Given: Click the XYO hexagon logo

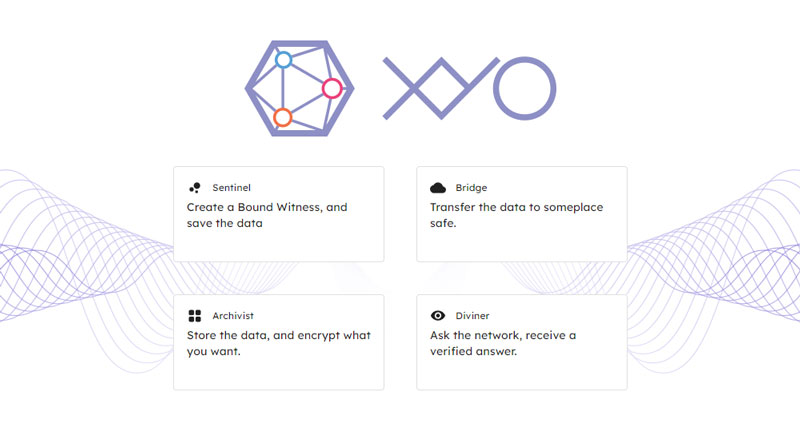Looking at the screenshot, I should click(x=300, y=88).
